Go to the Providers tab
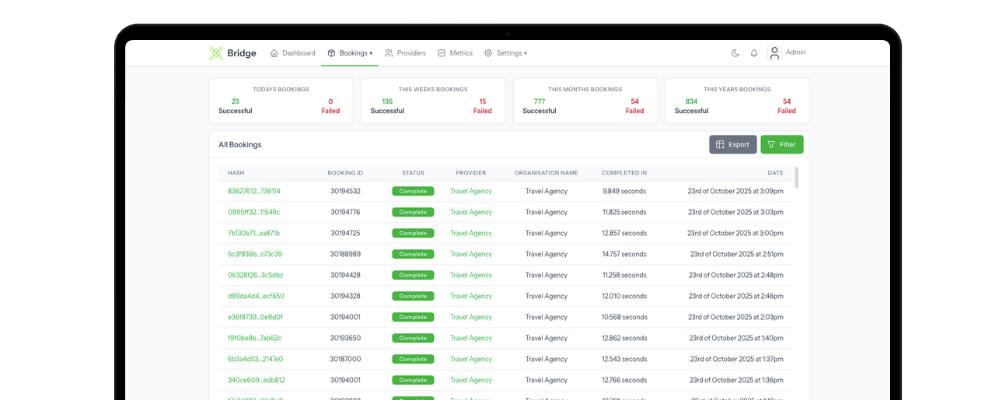The image size is (1000, 400). [405, 53]
